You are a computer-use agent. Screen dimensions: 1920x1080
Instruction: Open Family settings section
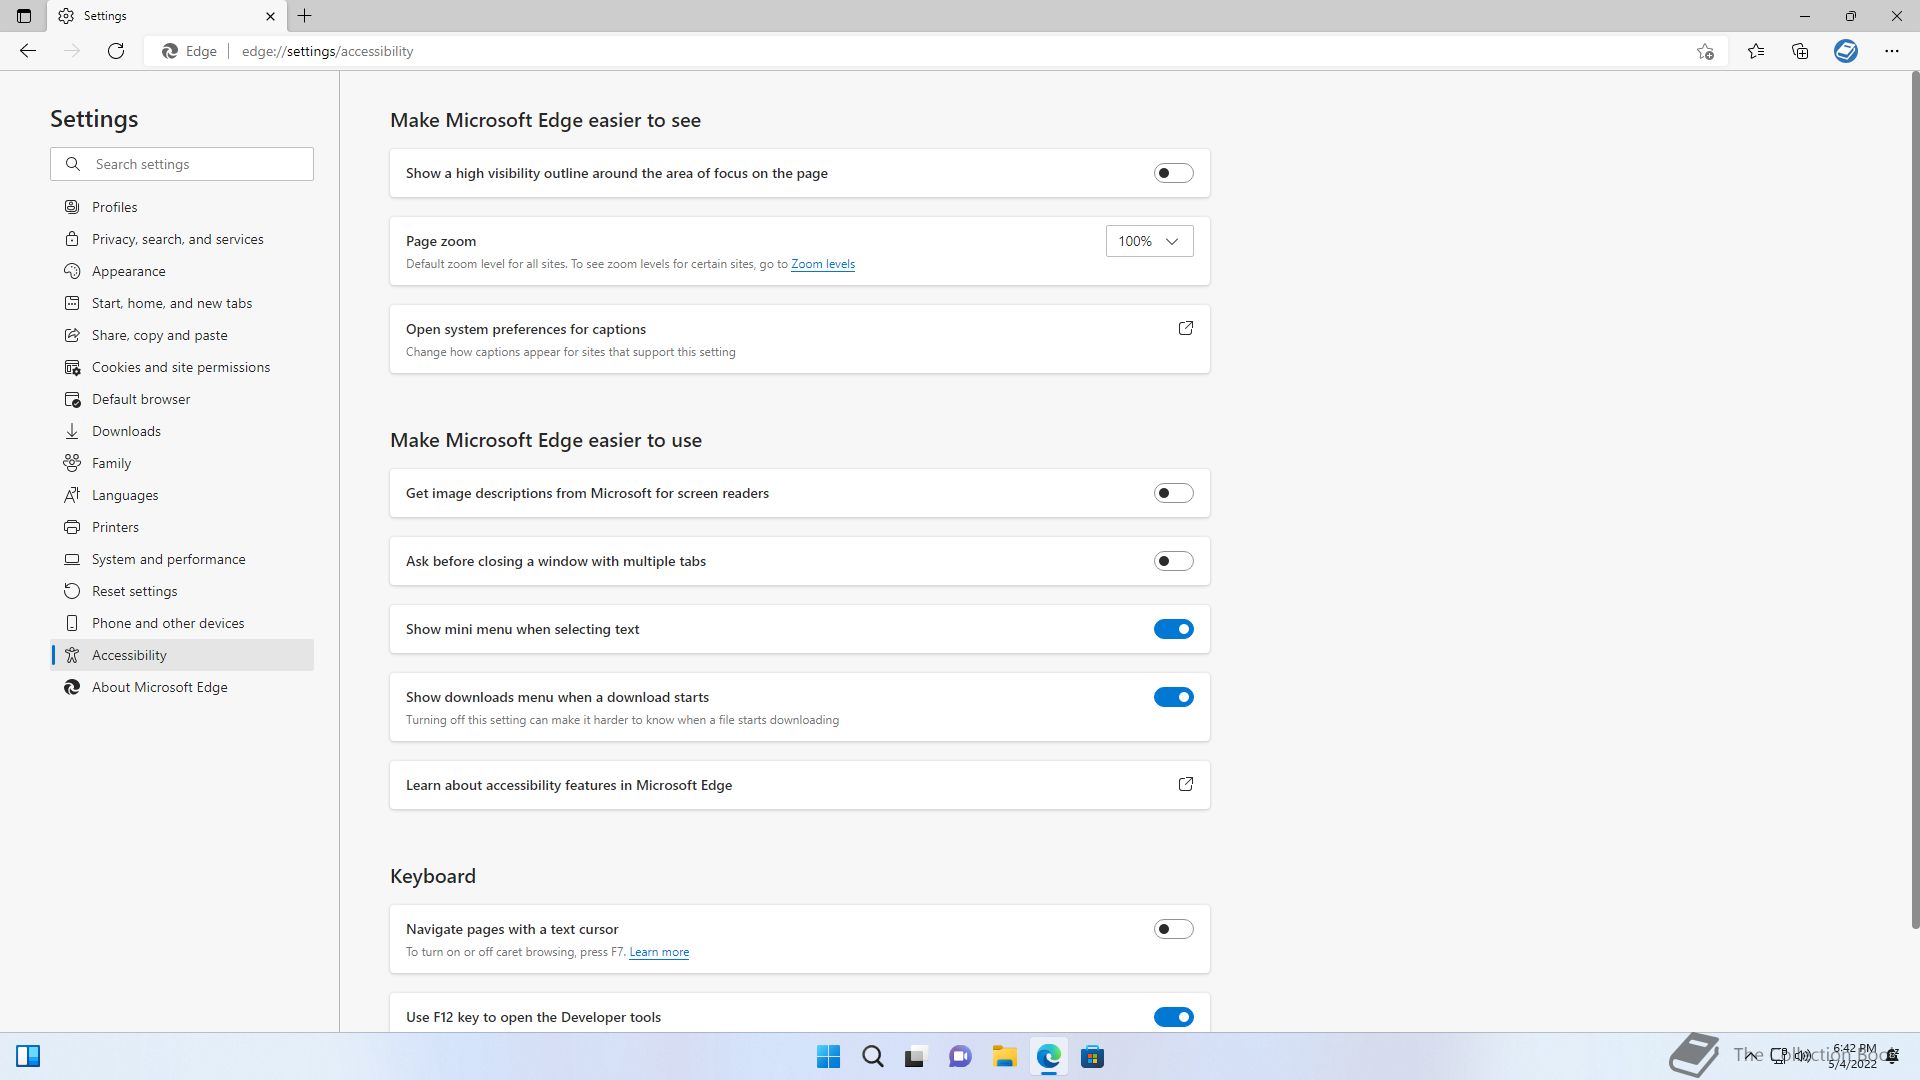click(182, 463)
